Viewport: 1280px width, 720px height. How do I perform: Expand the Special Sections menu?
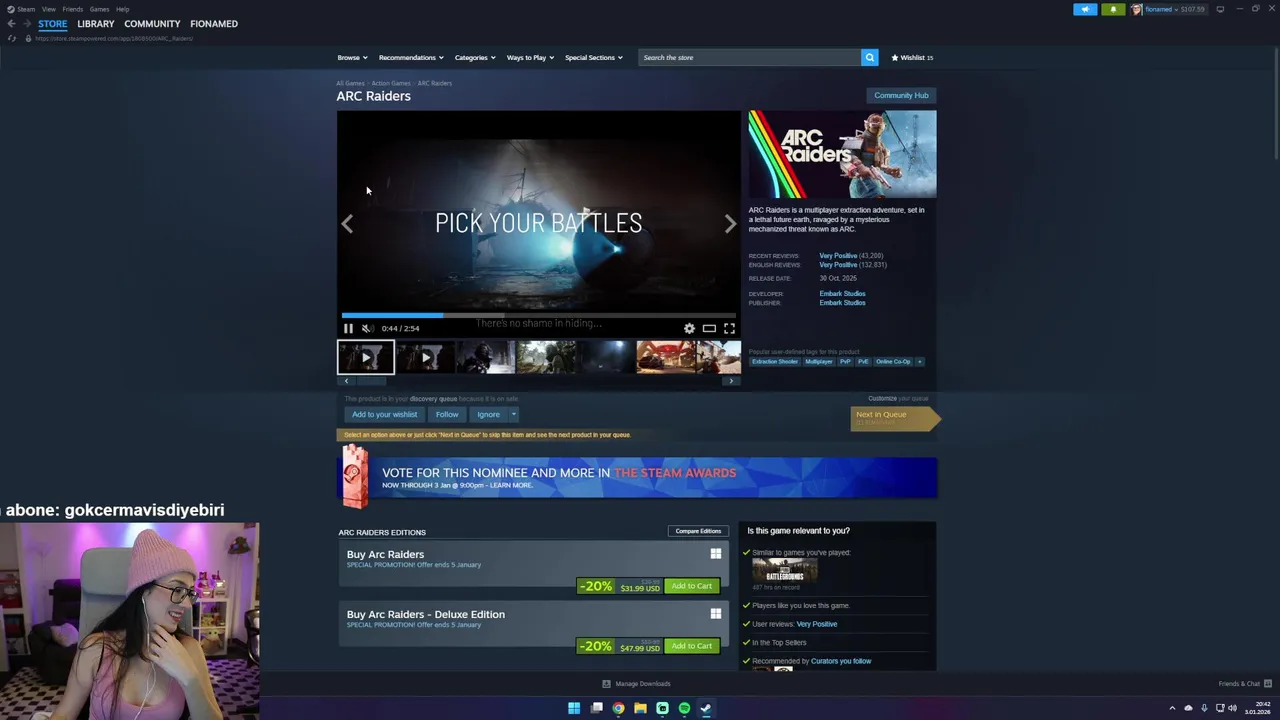click(x=594, y=57)
